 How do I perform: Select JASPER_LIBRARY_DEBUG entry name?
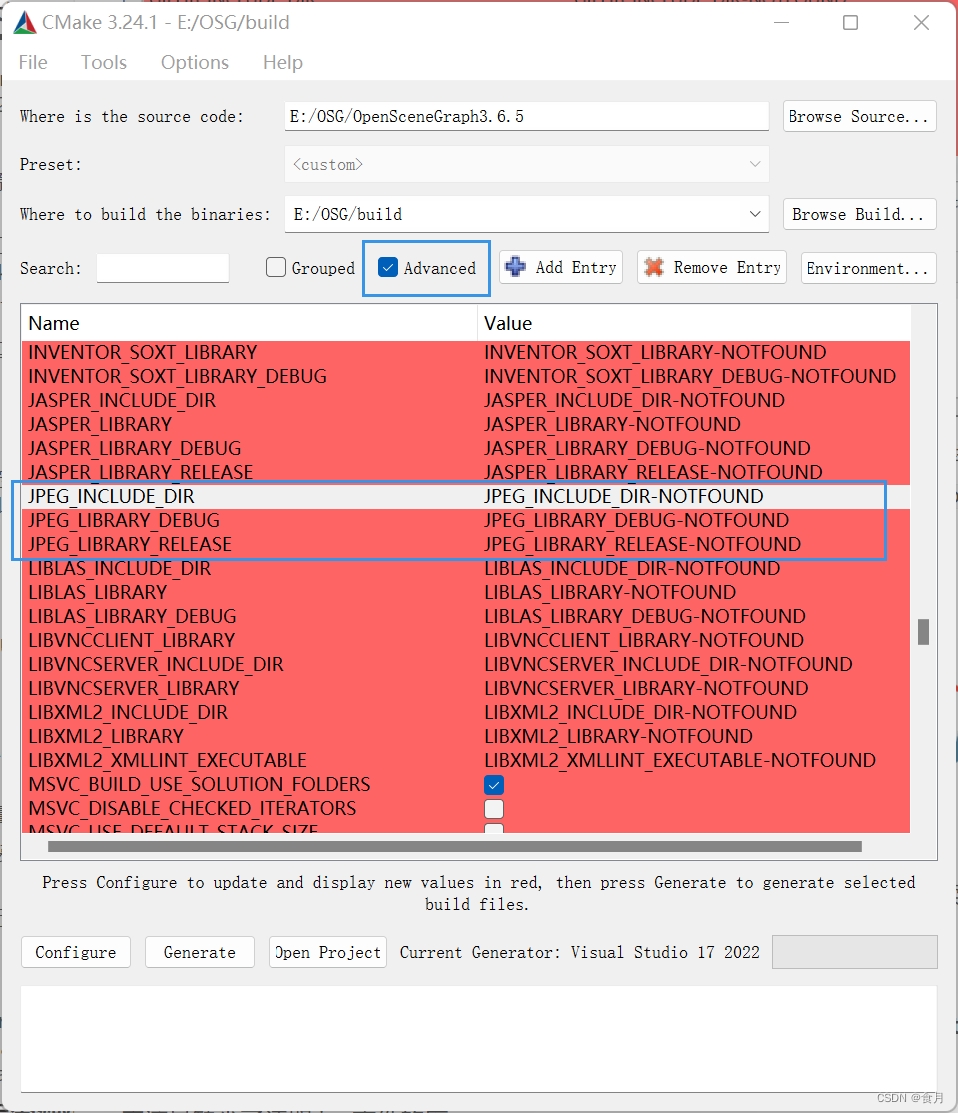(x=135, y=449)
